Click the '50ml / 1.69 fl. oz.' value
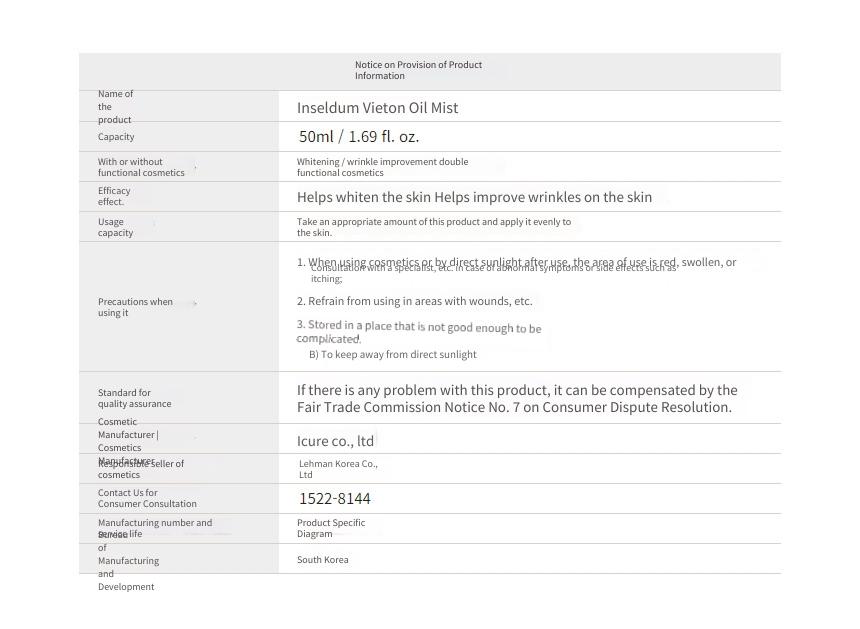The image size is (860, 629). pos(359,137)
